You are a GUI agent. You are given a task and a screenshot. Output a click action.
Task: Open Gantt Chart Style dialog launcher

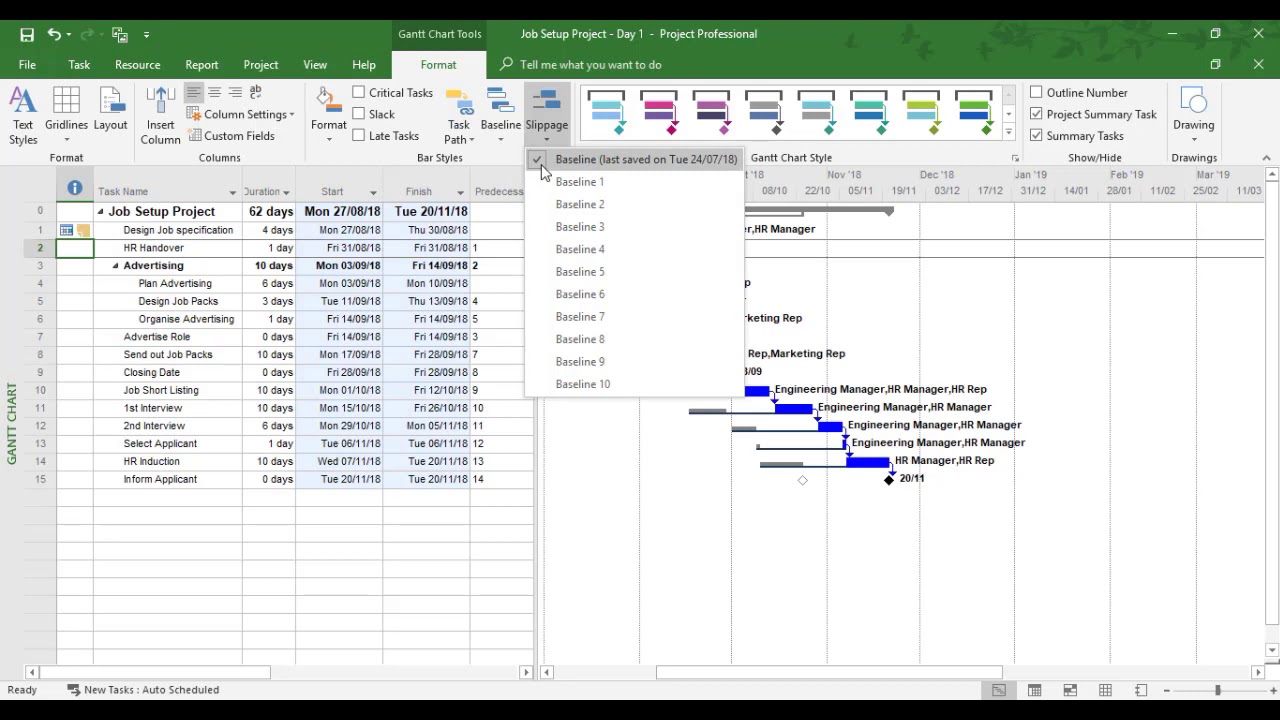click(1015, 158)
